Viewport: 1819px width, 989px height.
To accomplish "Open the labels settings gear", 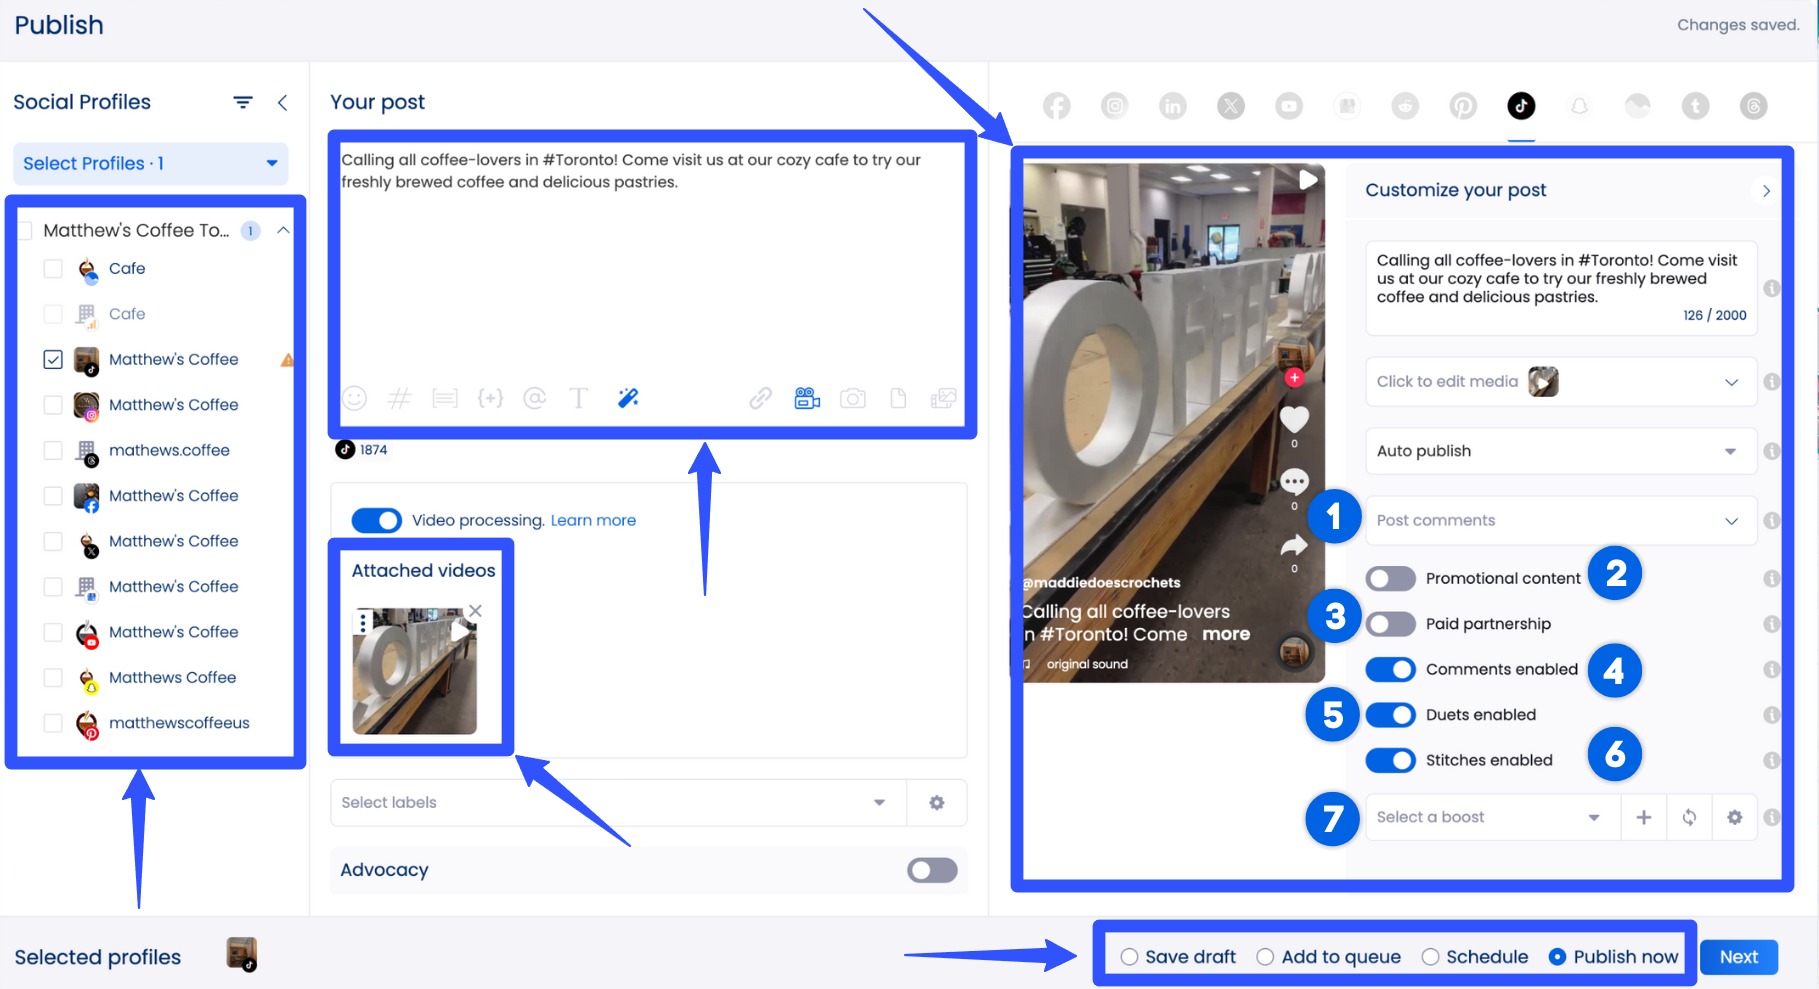I will [x=936, y=802].
